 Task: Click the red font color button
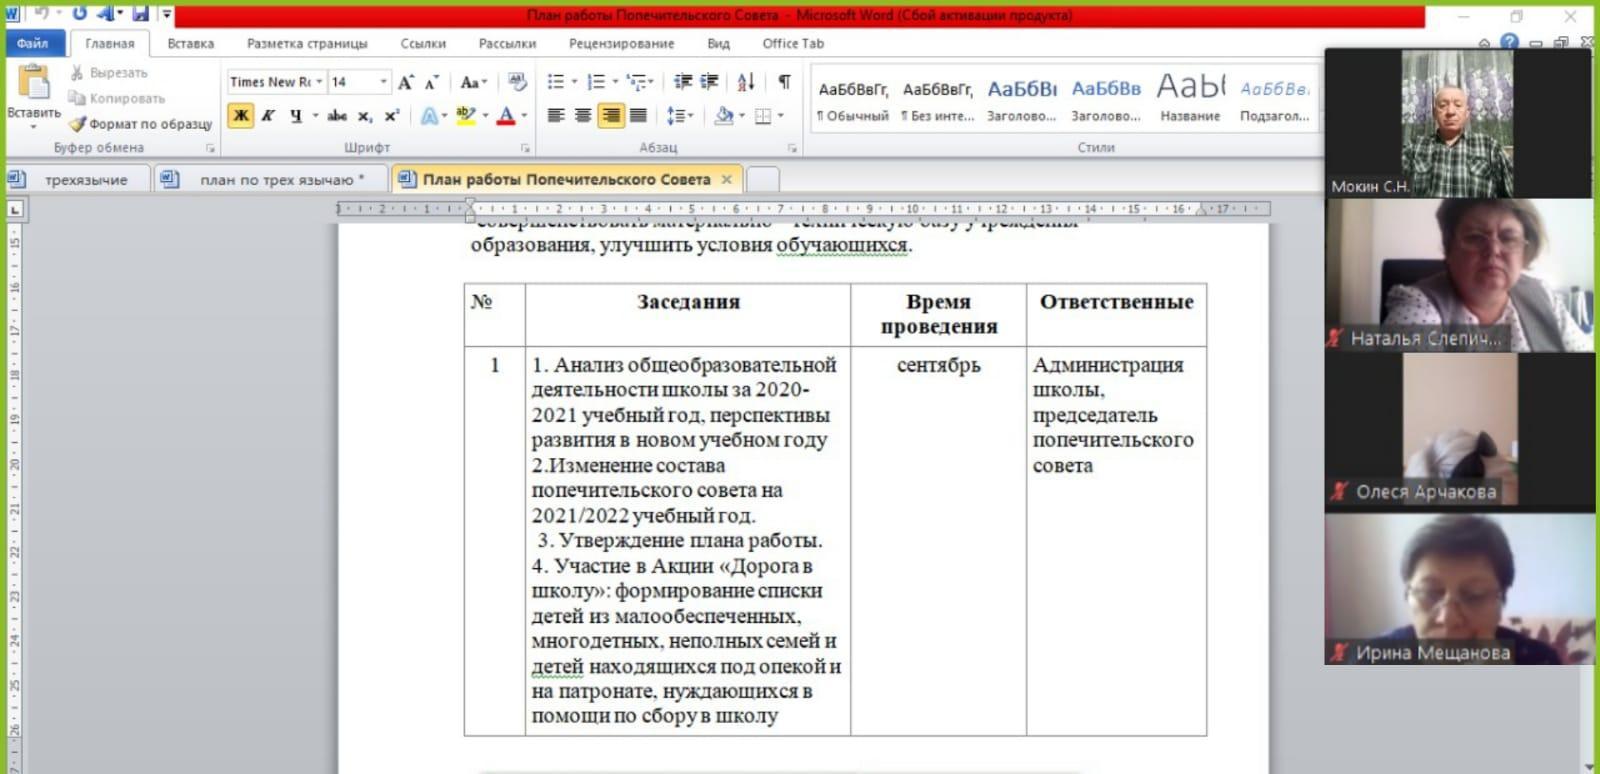click(x=506, y=116)
